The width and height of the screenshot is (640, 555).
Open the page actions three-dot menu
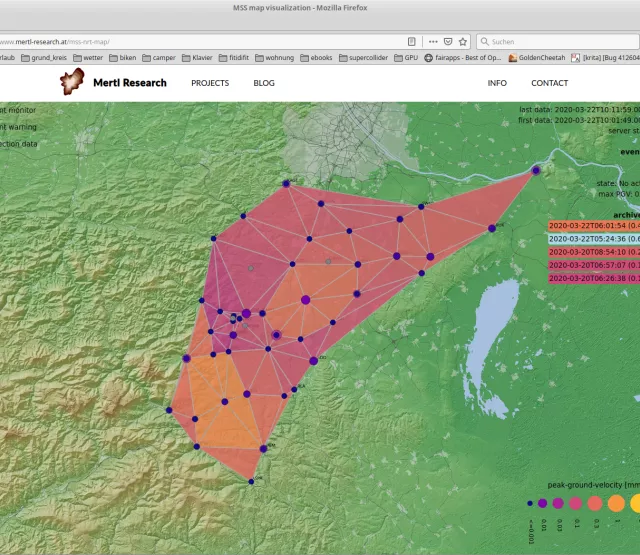[433, 42]
